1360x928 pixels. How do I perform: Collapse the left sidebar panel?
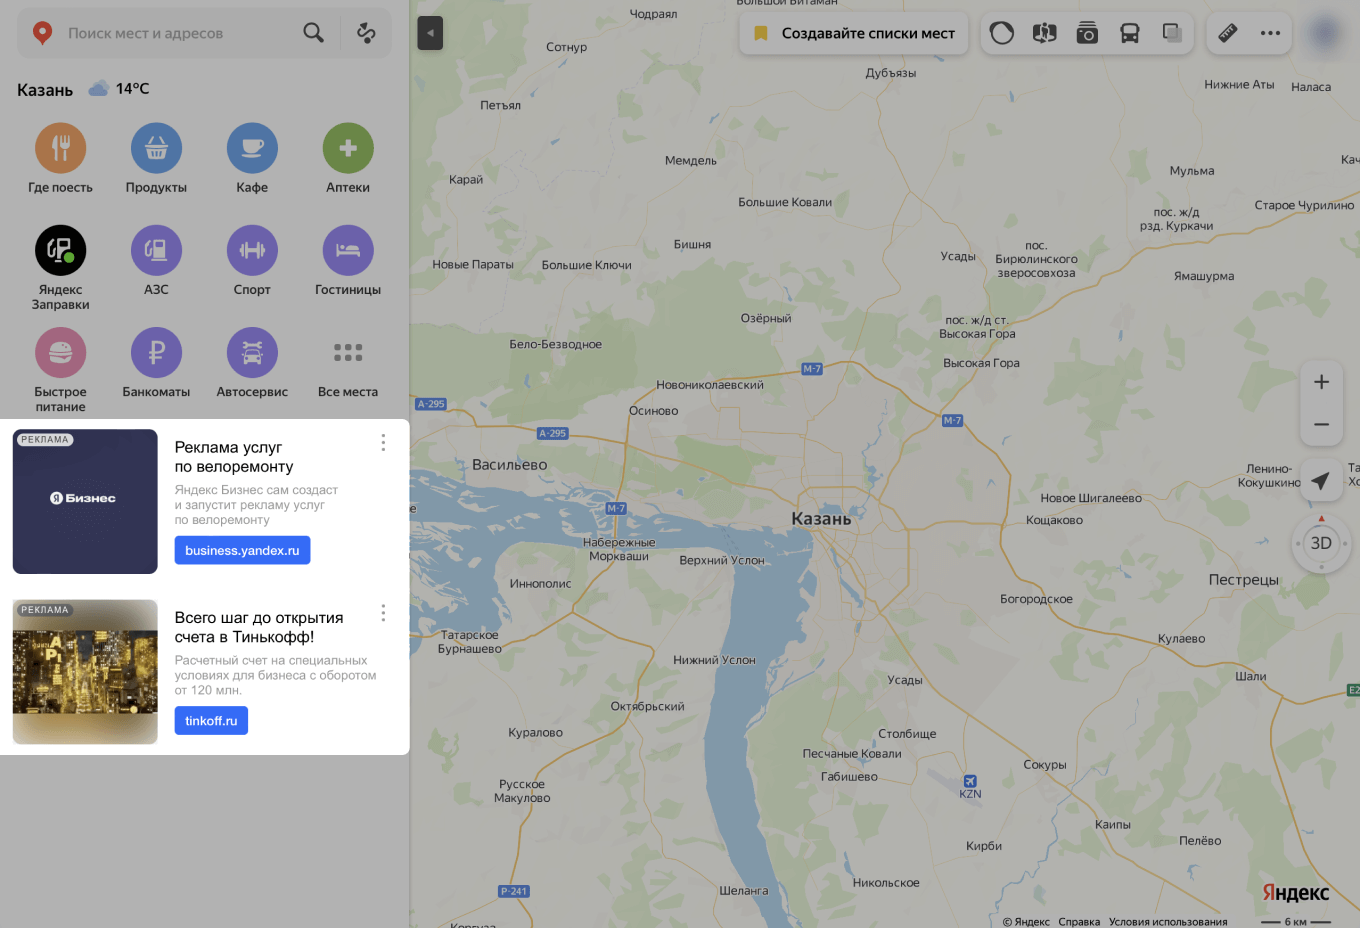point(430,33)
